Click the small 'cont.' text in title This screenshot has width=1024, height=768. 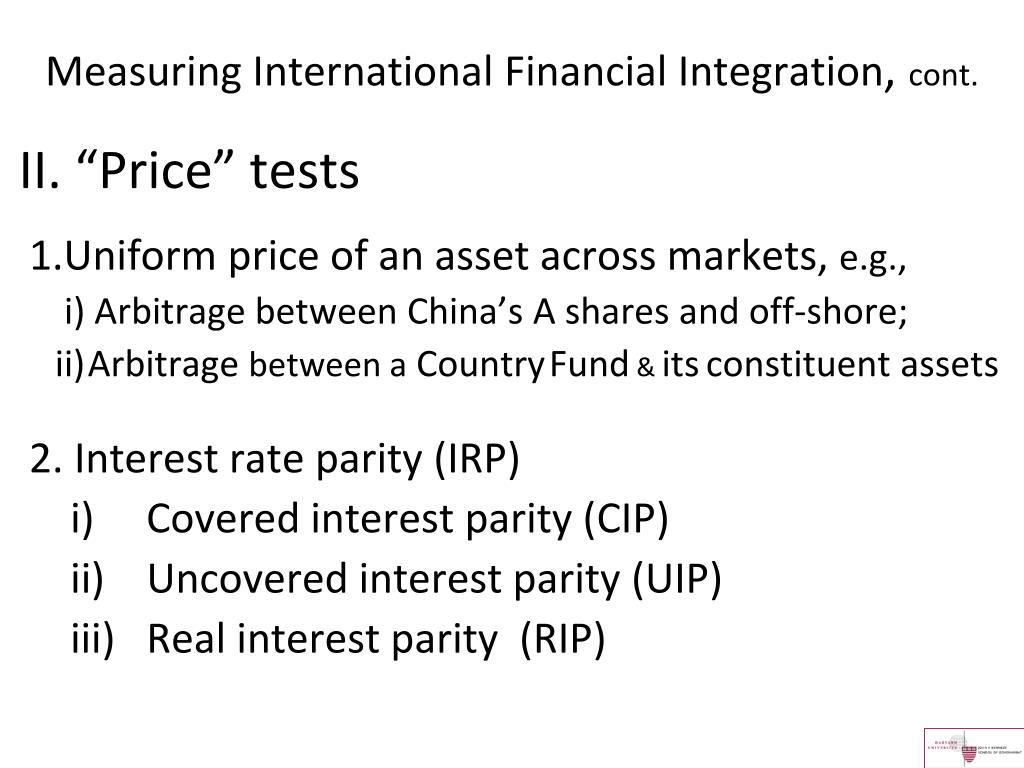[x=942, y=76]
